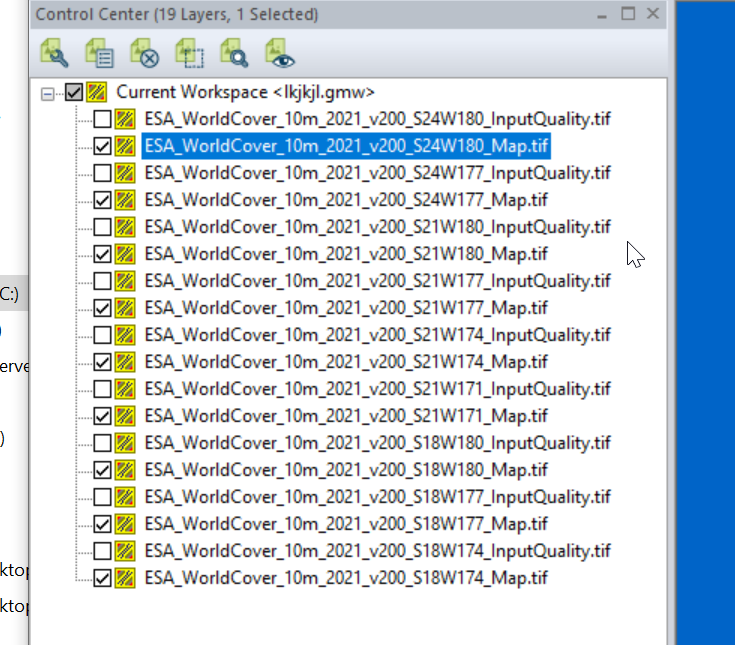
Task: Toggle layer visibility with the eye toolbar icon
Action: pos(279,53)
